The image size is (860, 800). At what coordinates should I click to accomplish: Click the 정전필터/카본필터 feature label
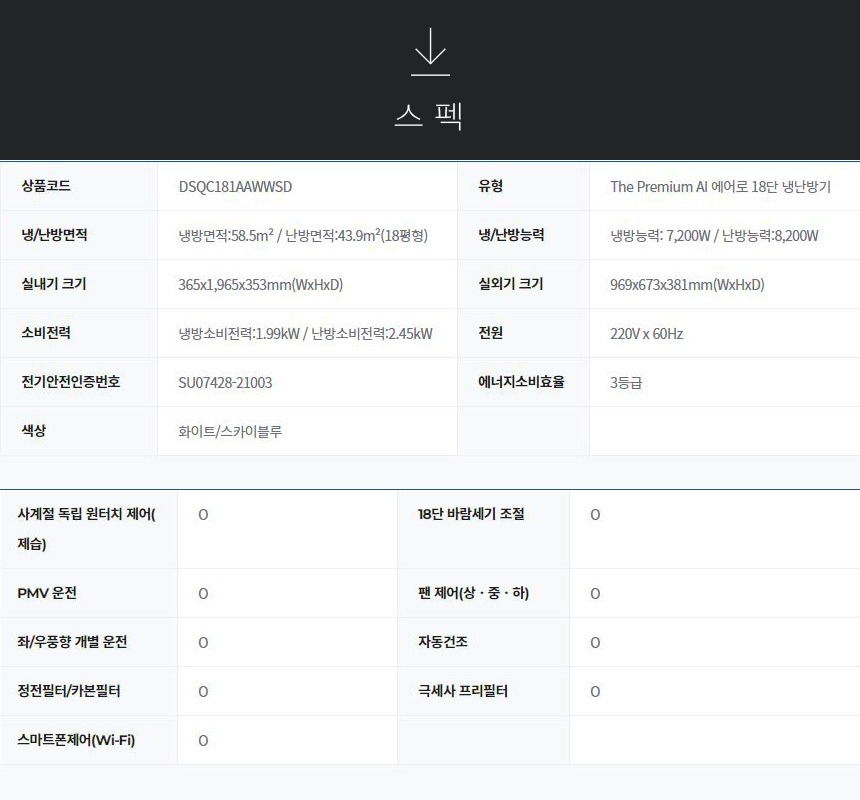(69, 691)
